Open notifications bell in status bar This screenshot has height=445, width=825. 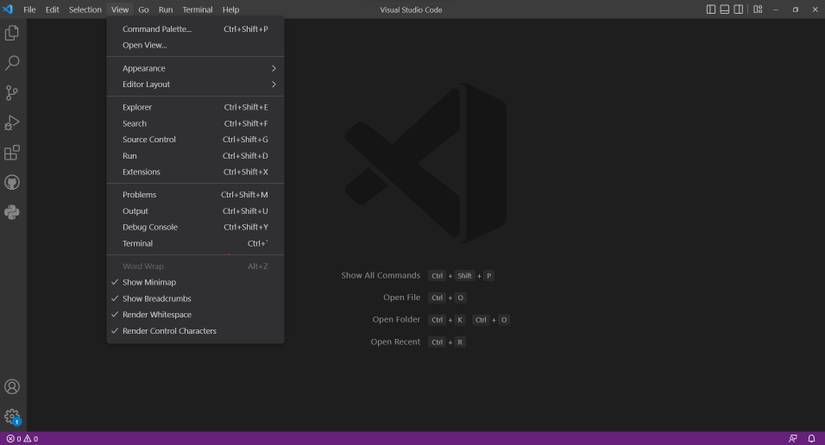click(811, 439)
